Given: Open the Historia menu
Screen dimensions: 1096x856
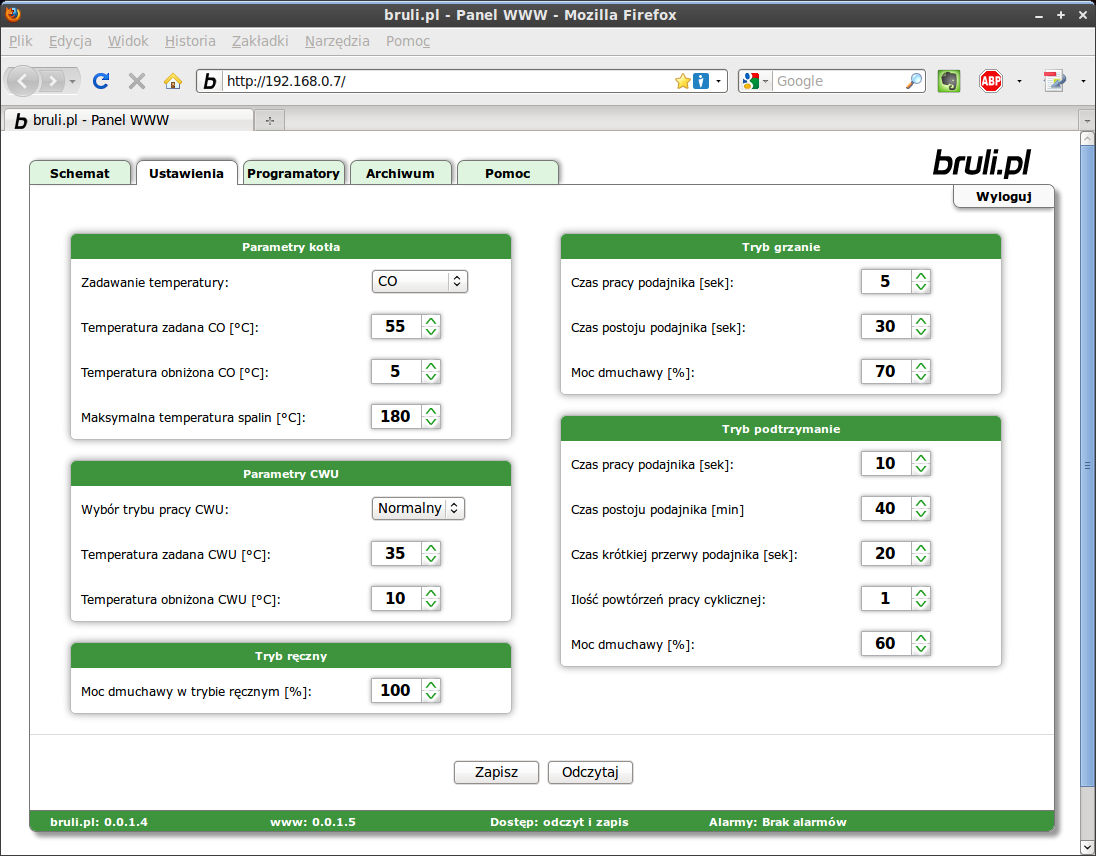Looking at the screenshot, I should 190,41.
